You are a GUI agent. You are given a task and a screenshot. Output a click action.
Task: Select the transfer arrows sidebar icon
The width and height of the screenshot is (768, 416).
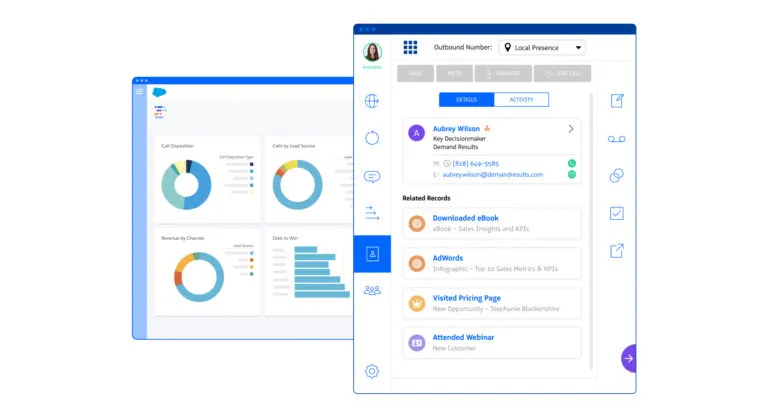(x=372, y=213)
